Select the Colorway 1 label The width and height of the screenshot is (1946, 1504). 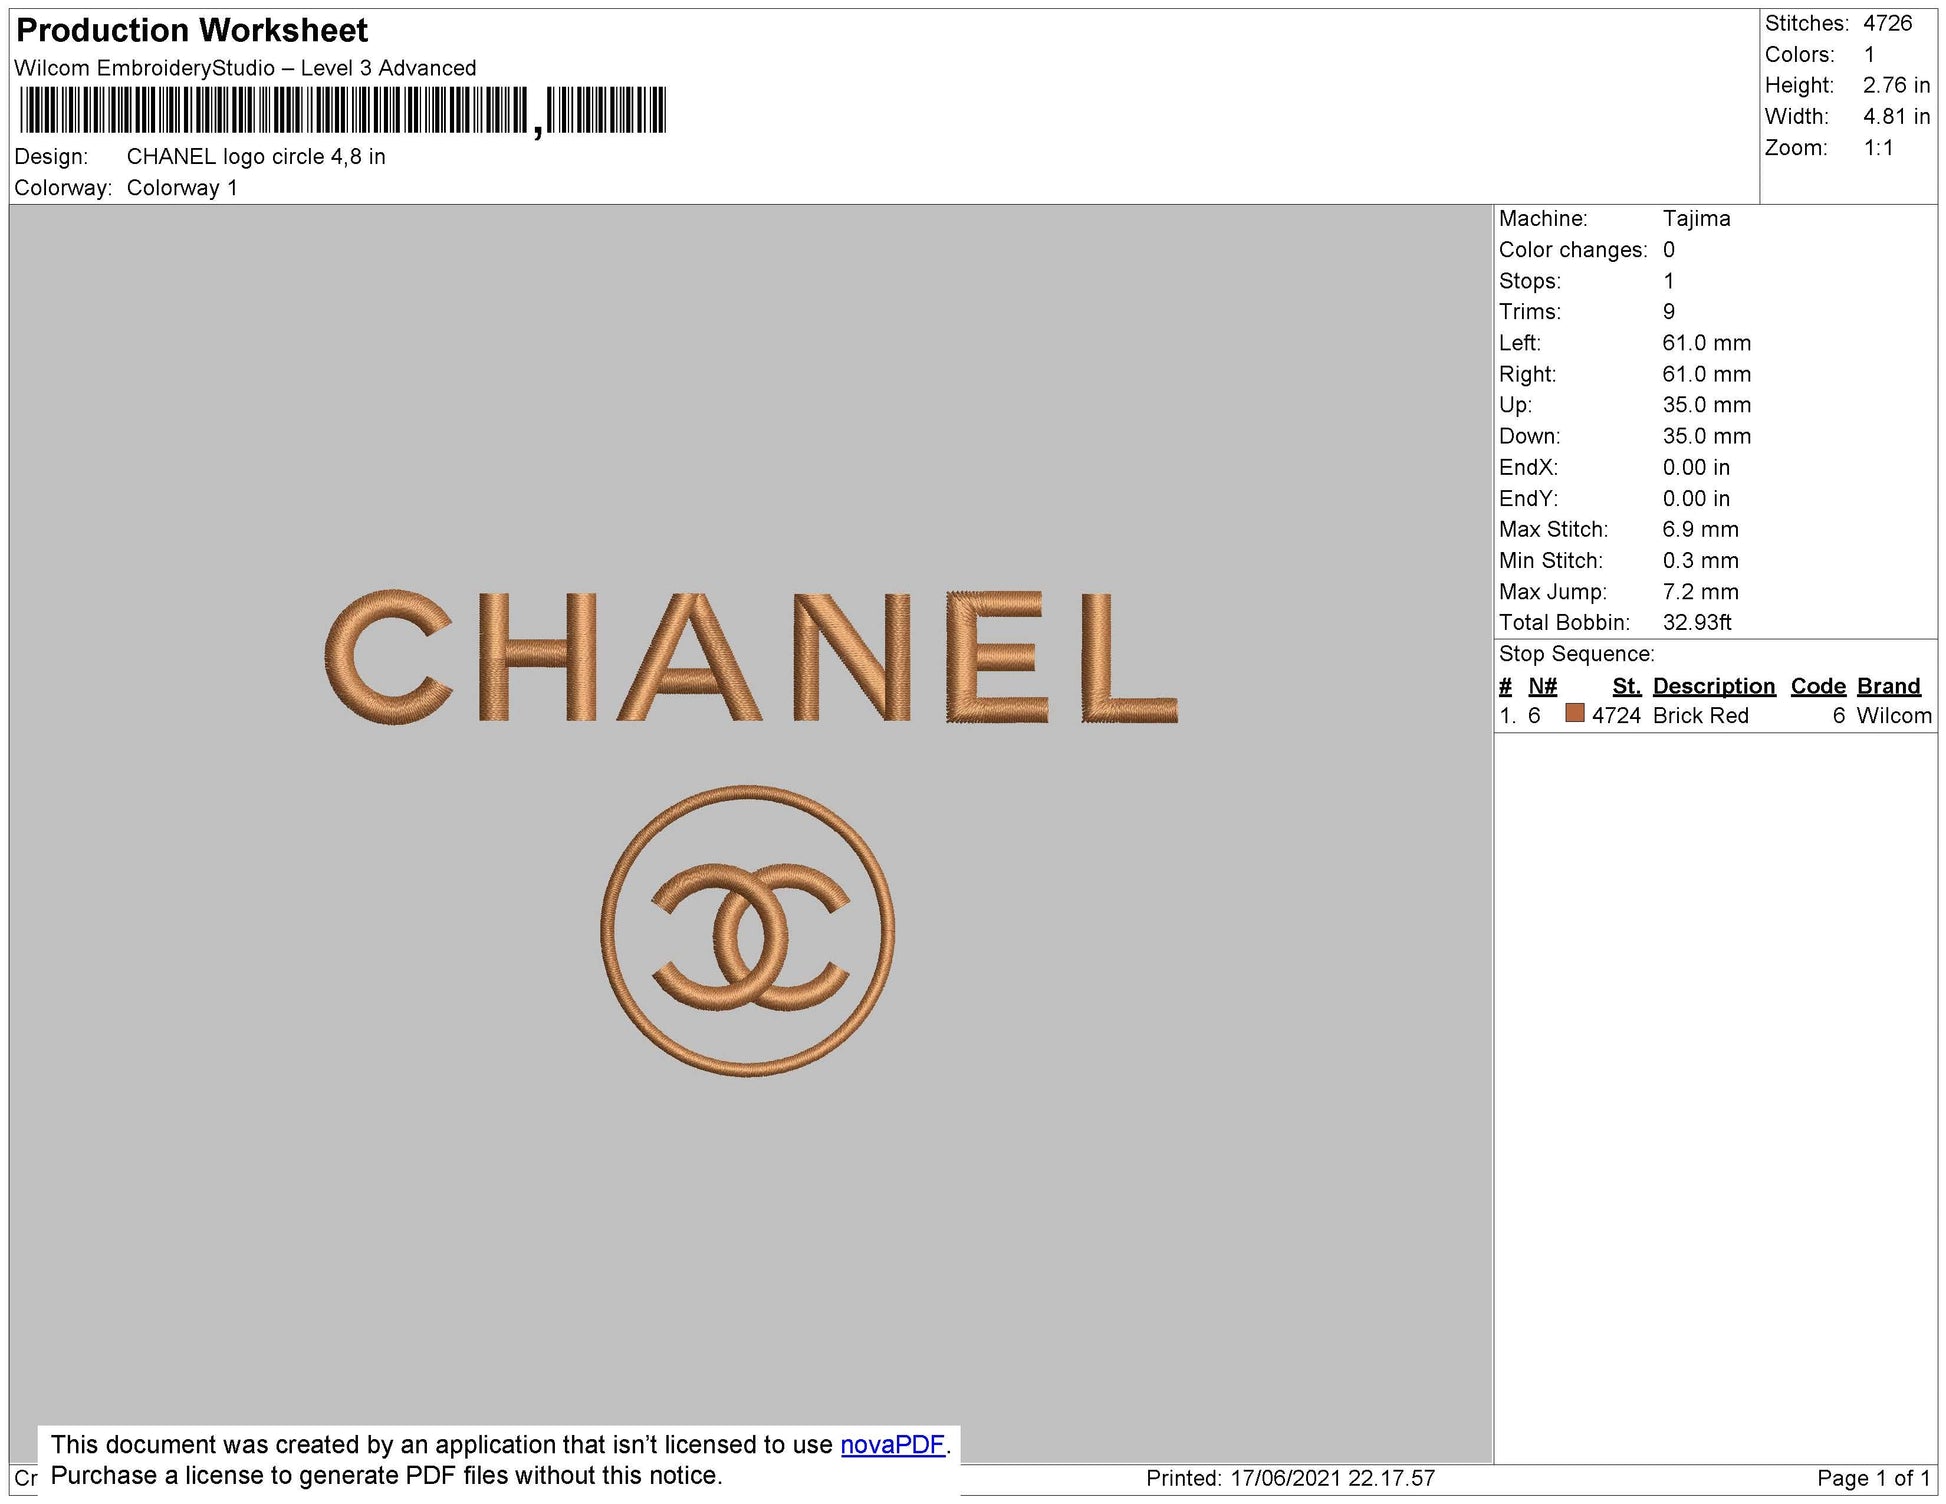[x=183, y=185]
